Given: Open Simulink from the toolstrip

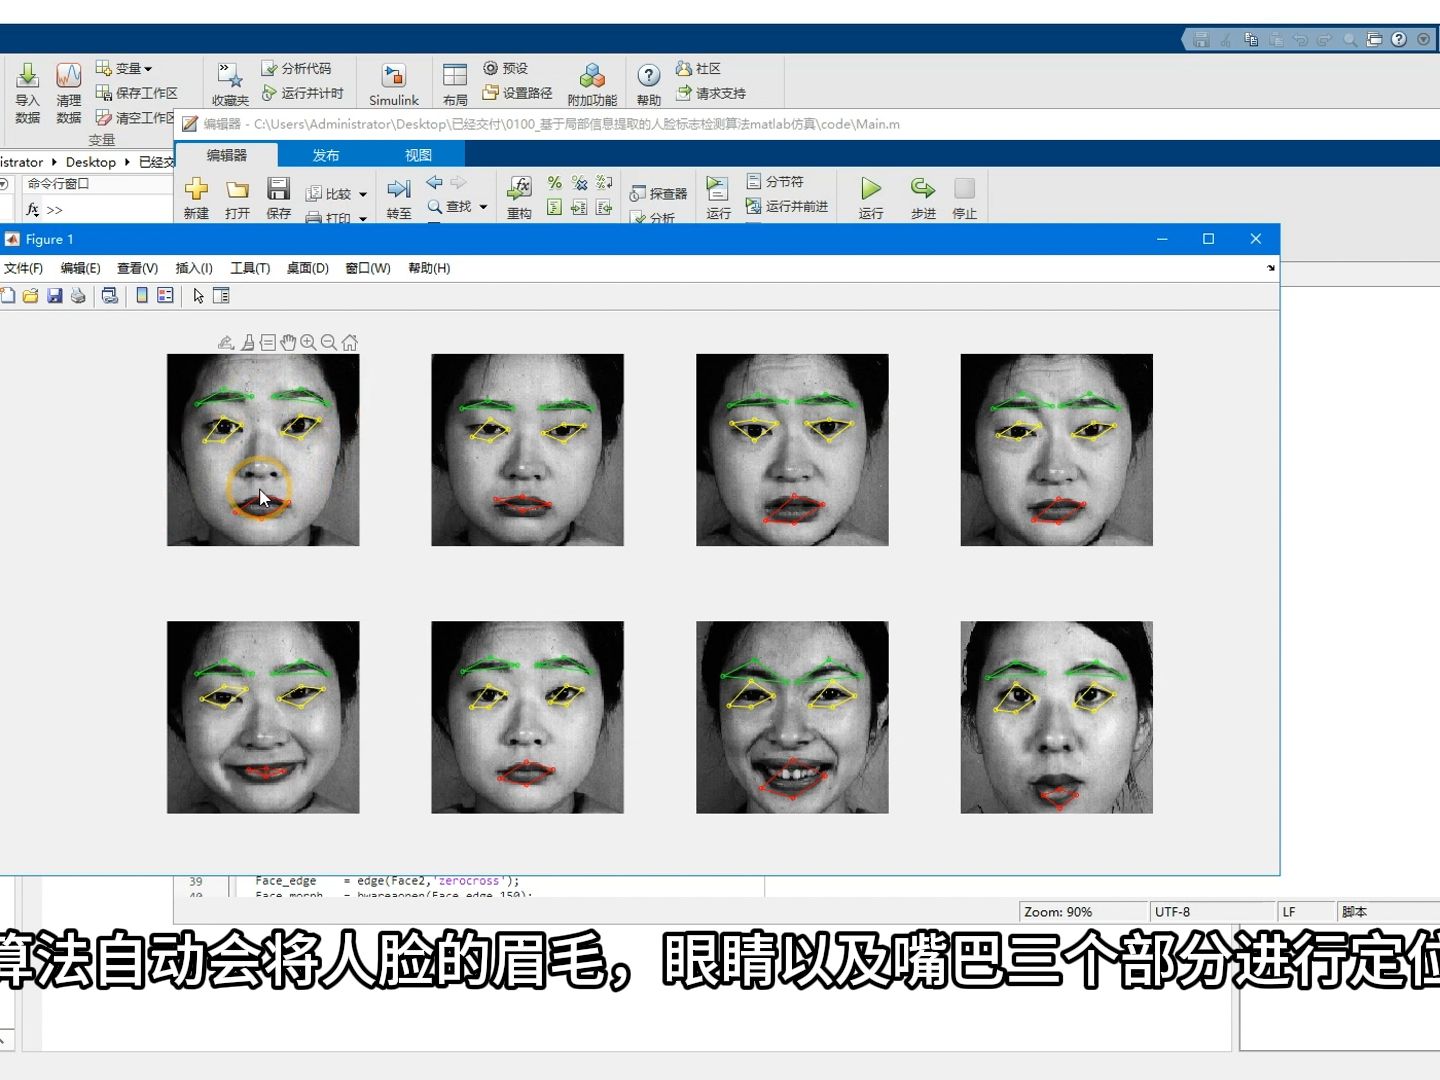Looking at the screenshot, I should pos(393,82).
